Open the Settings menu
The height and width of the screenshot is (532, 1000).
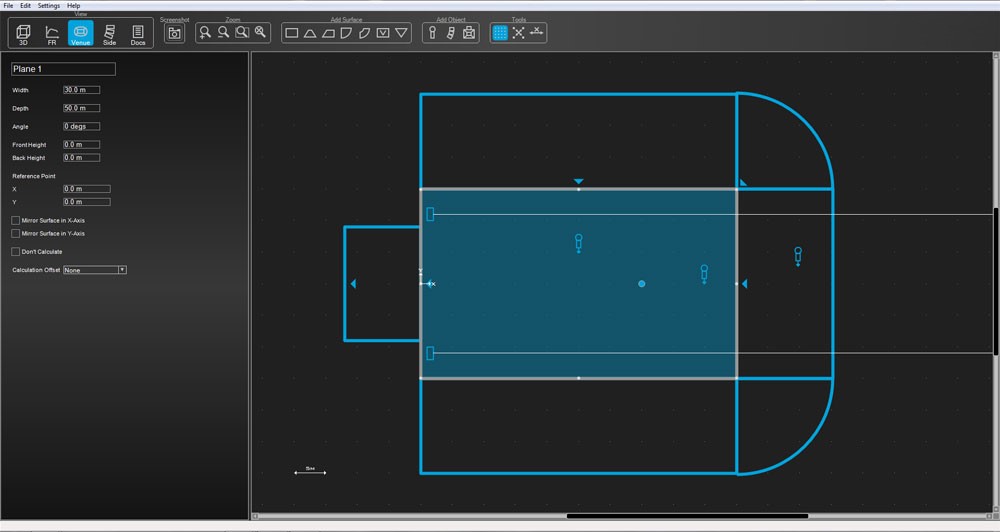coord(48,5)
